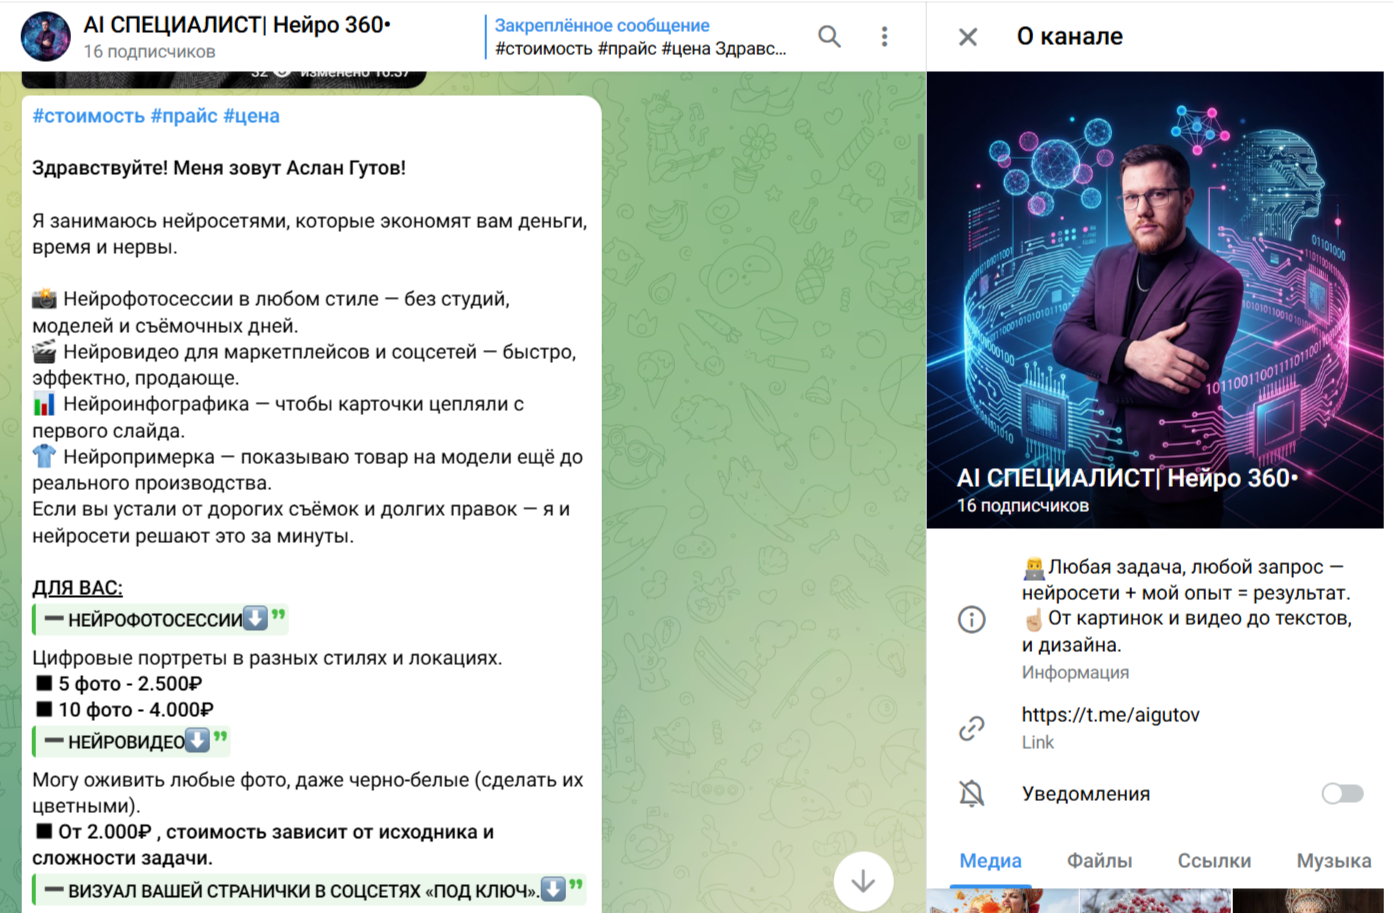The height and width of the screenshot is (913, 1393).
Task: Click the #стоимость hashtag
Action: [89, 116]
